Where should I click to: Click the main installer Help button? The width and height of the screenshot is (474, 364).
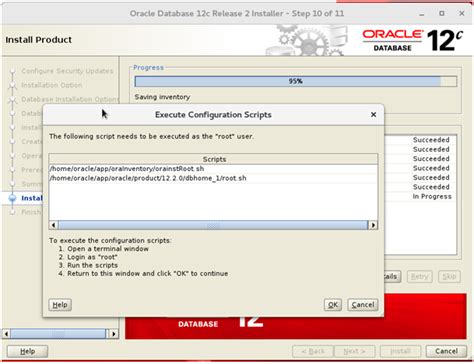click(27, 351)
